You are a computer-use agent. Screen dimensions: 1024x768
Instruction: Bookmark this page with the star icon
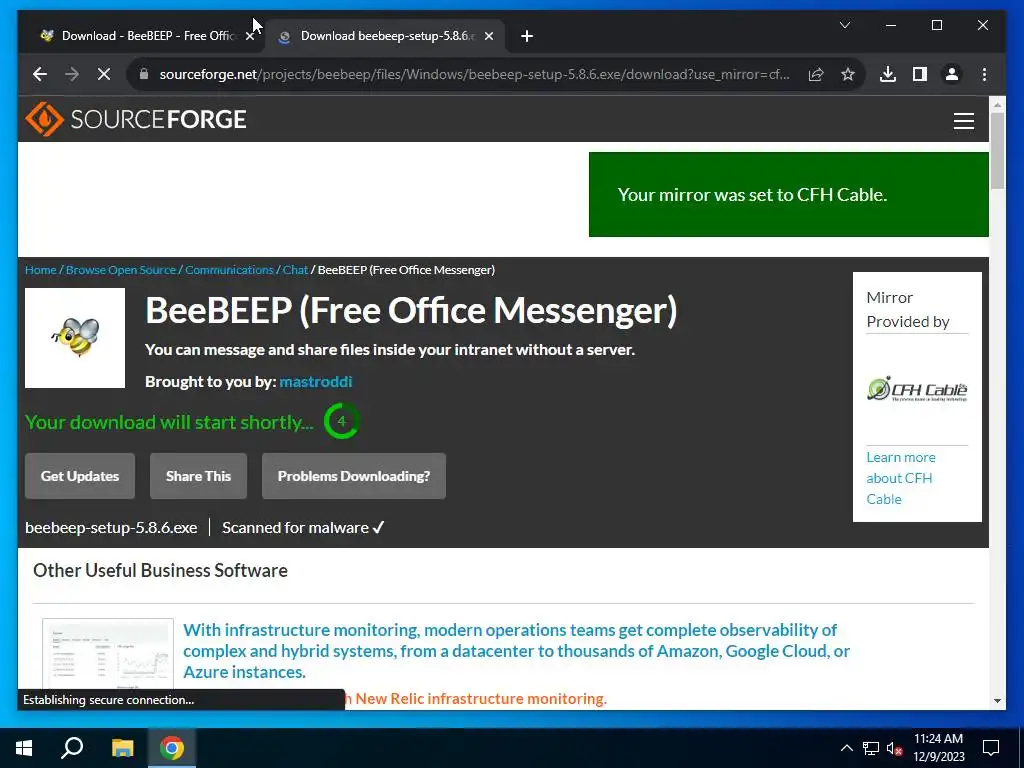click(848, 74)
